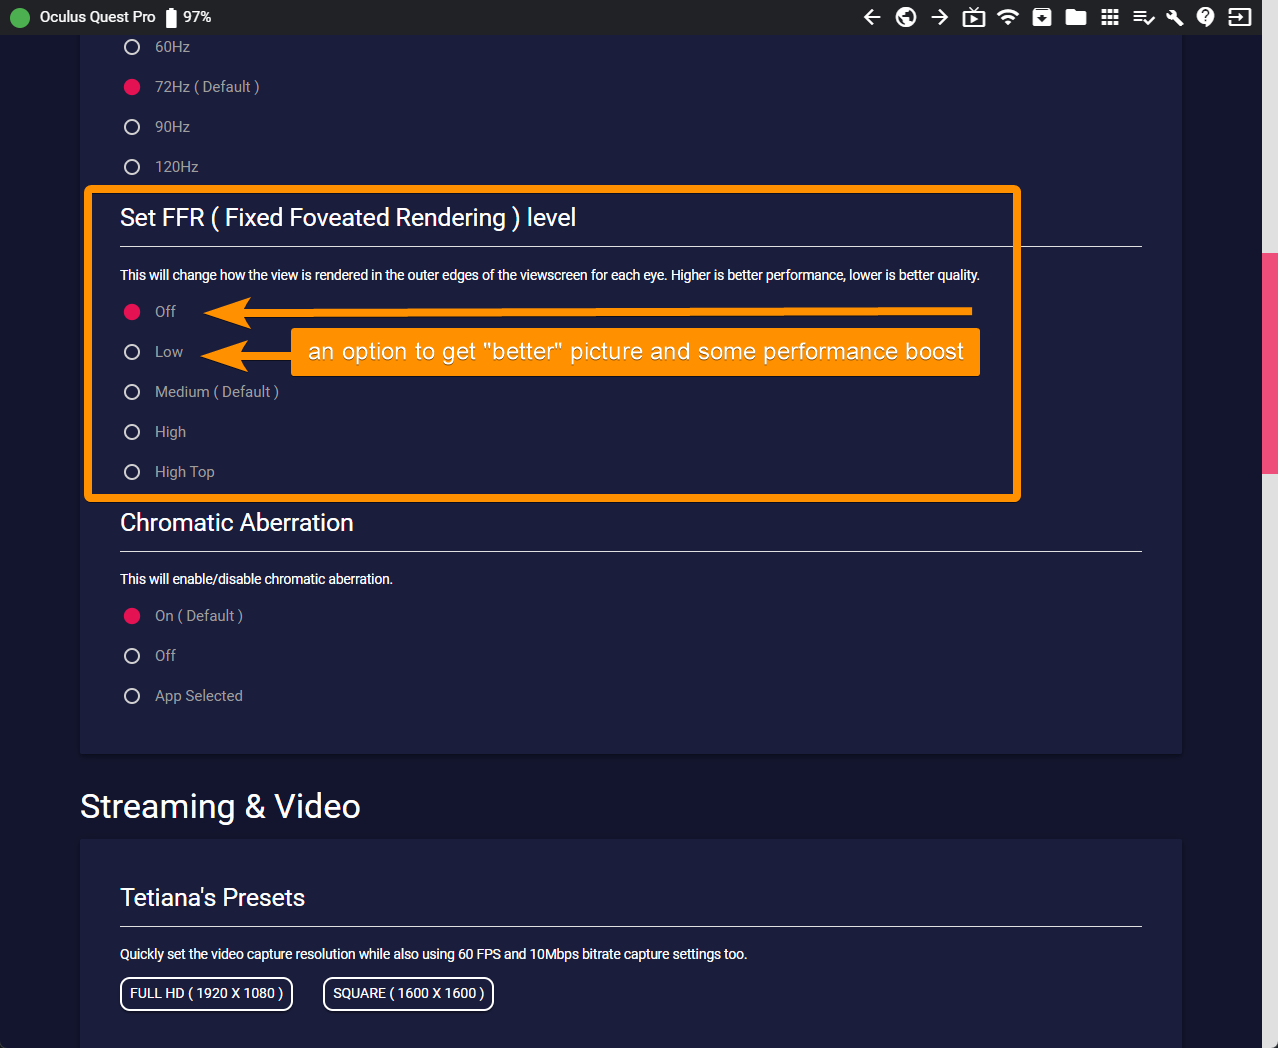
Task: Click the green device connection status indicator
Action: [20, 17]
